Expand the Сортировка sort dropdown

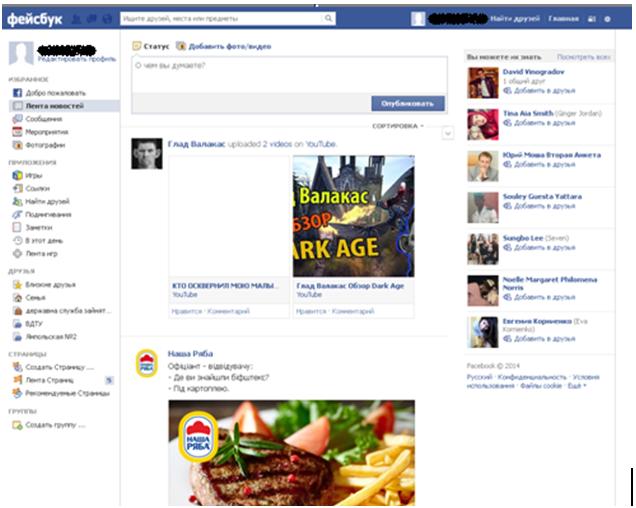(x=398, y=126)
